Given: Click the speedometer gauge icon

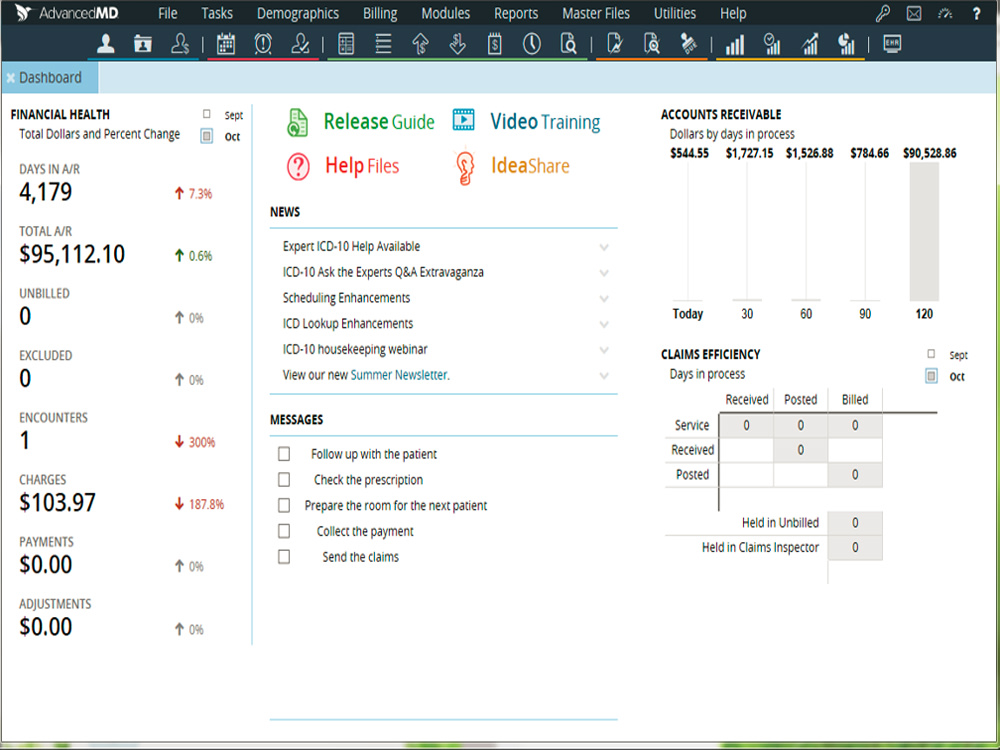Looking at the screenshot, I should [945, 13].
